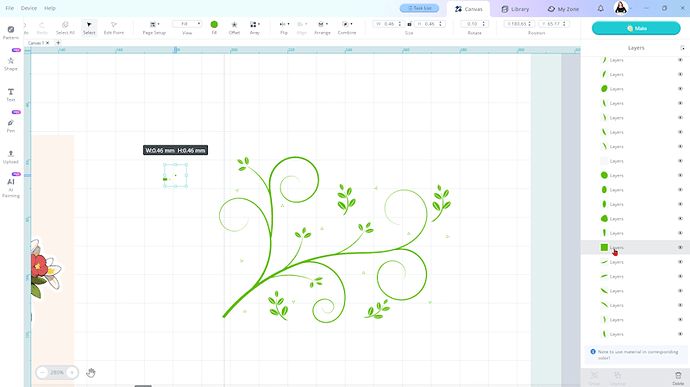Select the Pen tool
The width and height of the screenshot is (690, 387).
[x=11, y=126]
